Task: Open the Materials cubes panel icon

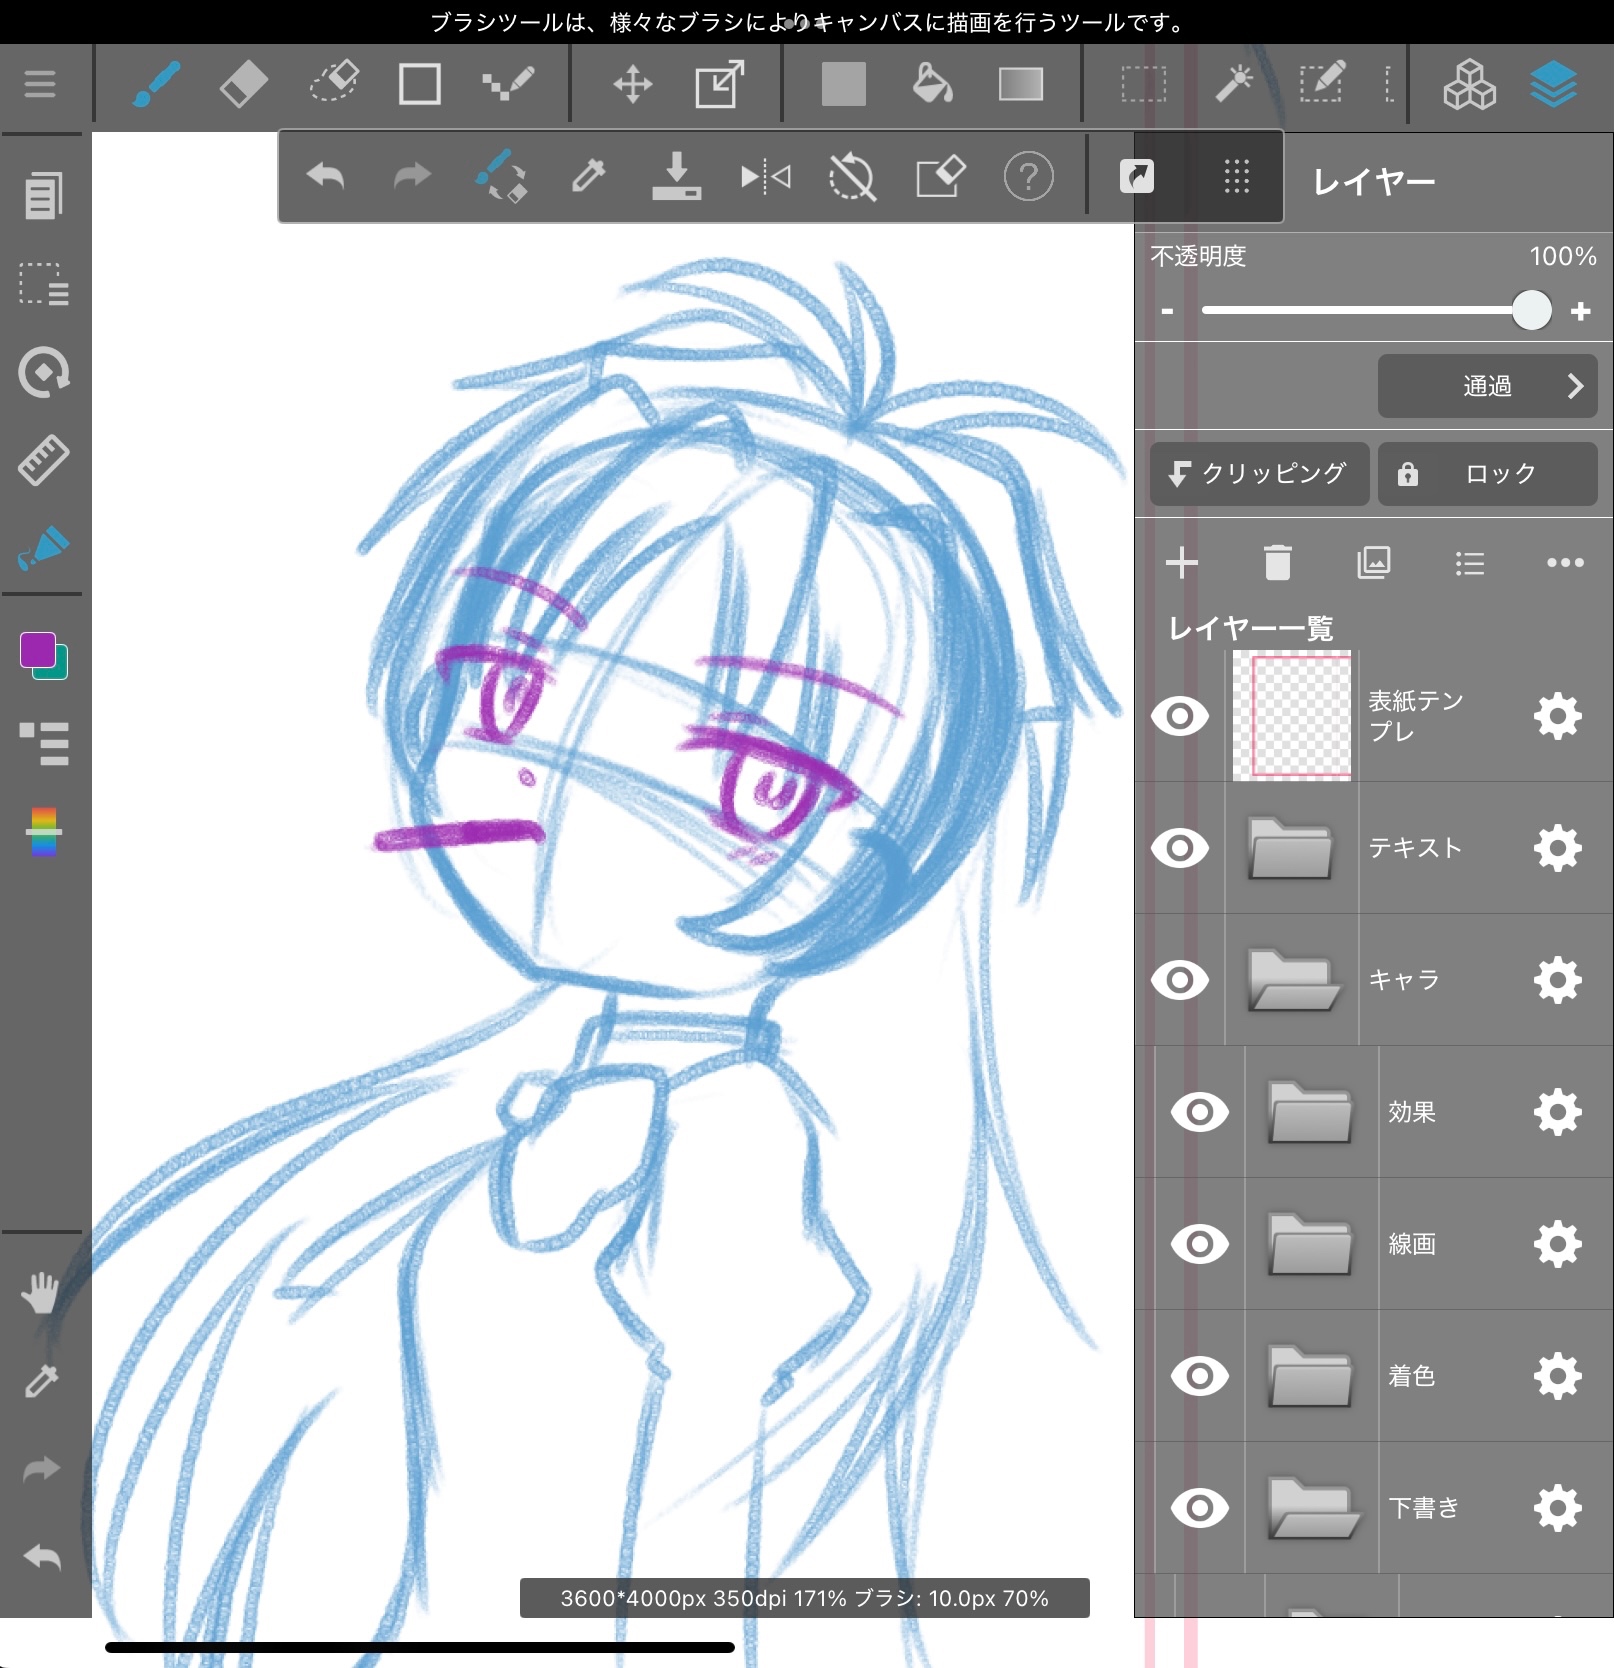Action: 1468,84
